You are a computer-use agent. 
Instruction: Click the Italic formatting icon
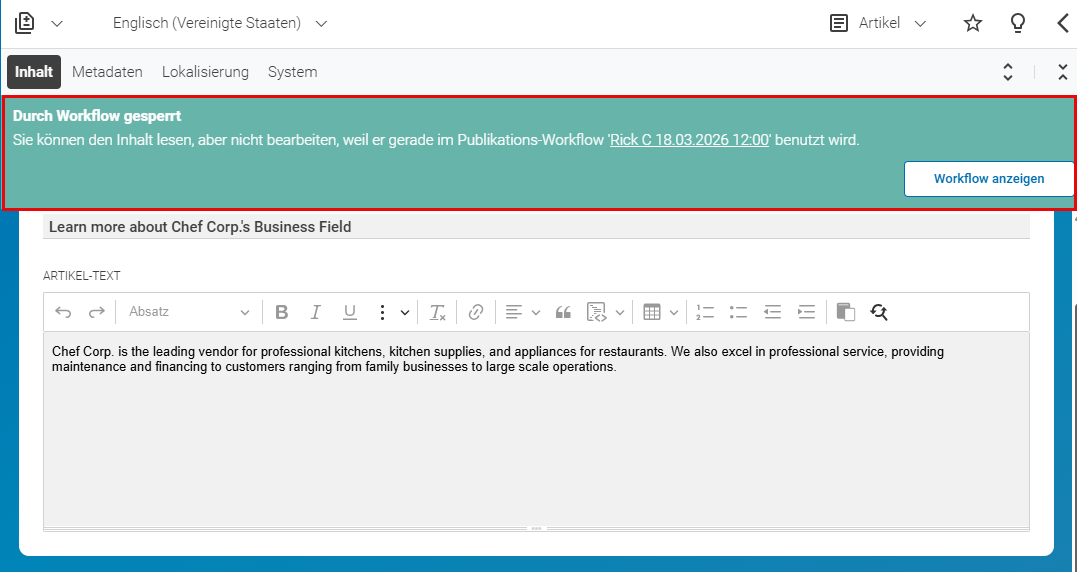pyautogui.click(x=315, y=312)
